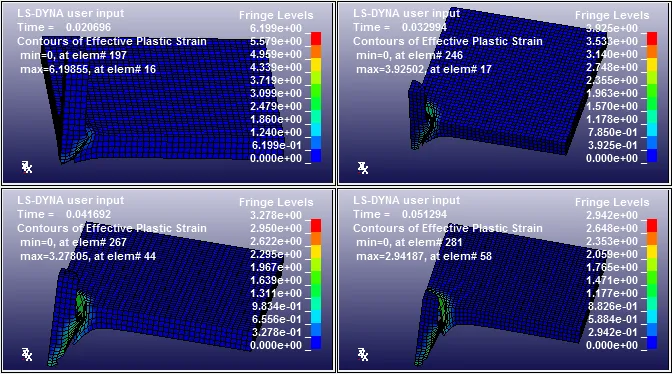This screenshot has height=374, width=672.
Task: Click the 1.860e+00 fringe level value
Action: (276, 119)
